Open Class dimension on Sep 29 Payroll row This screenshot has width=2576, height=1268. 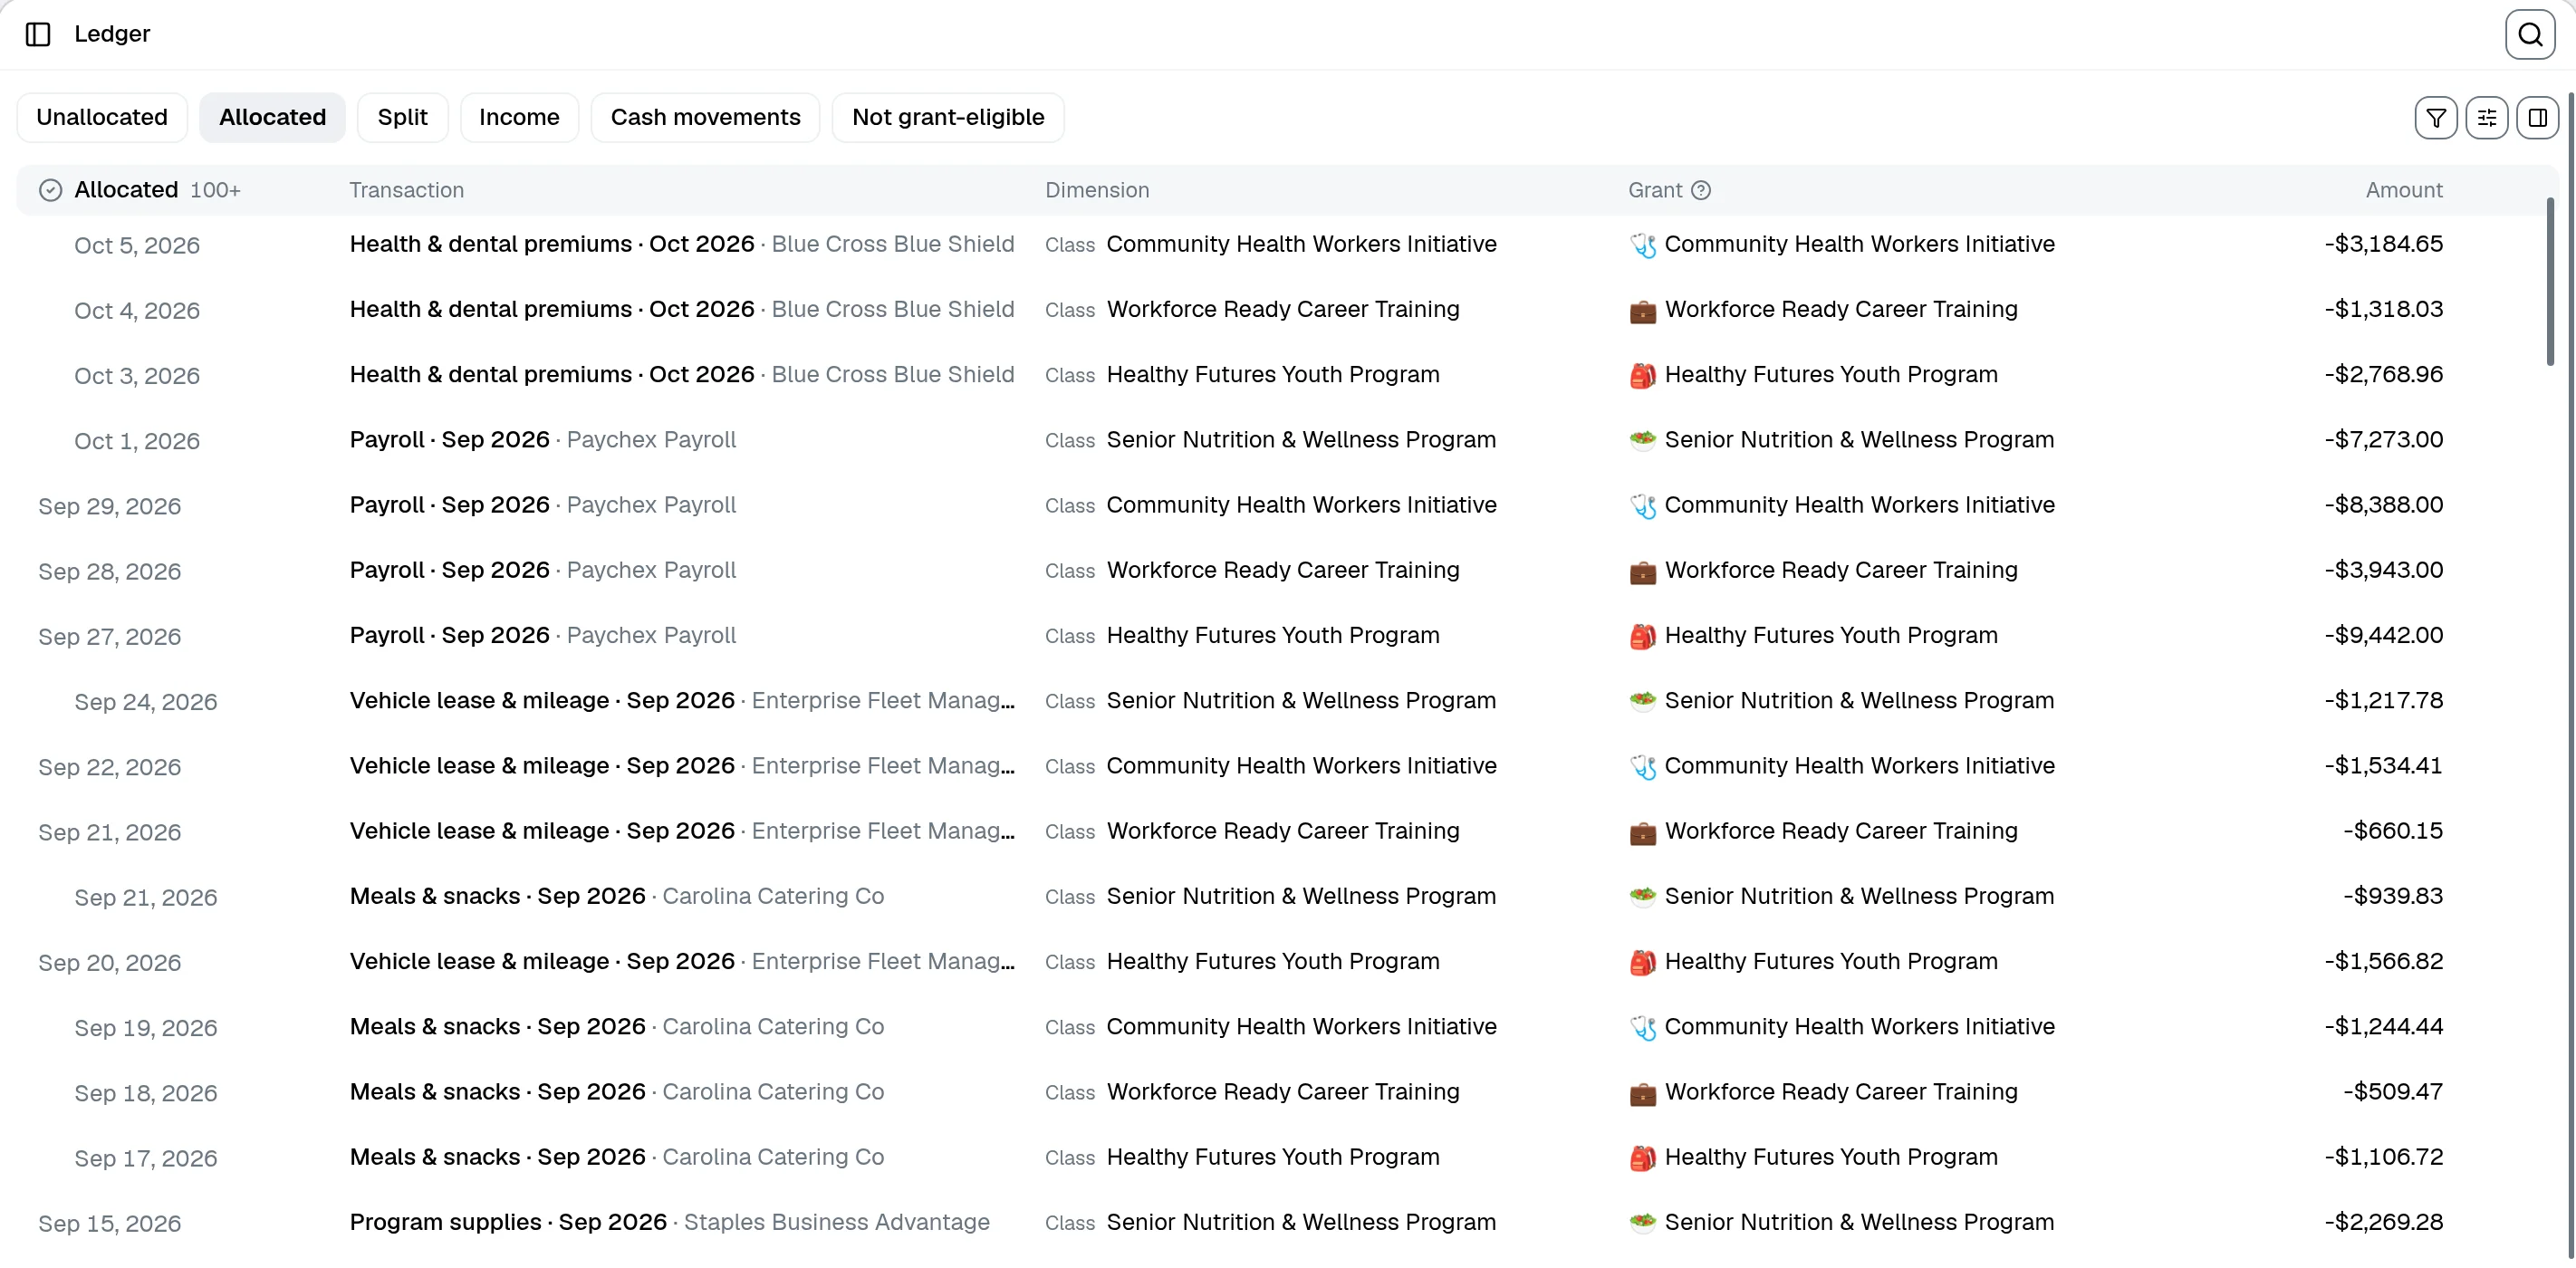pos(1270,505)
